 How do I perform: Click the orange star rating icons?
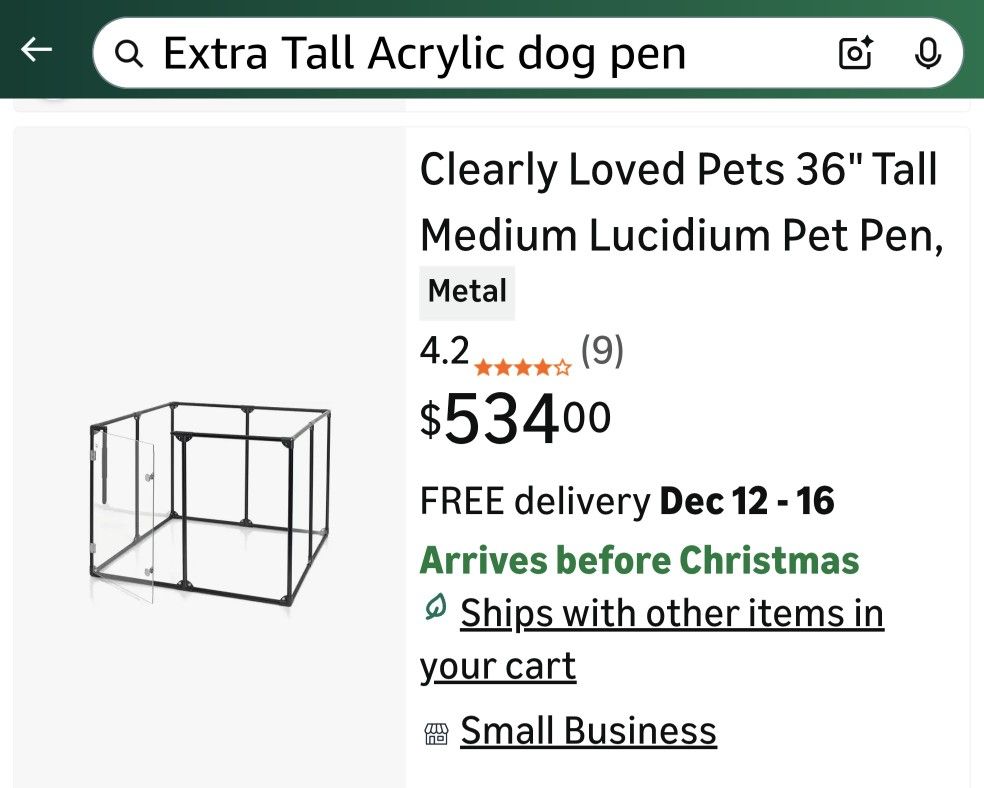pyautogui.click(x=523, y=367)
